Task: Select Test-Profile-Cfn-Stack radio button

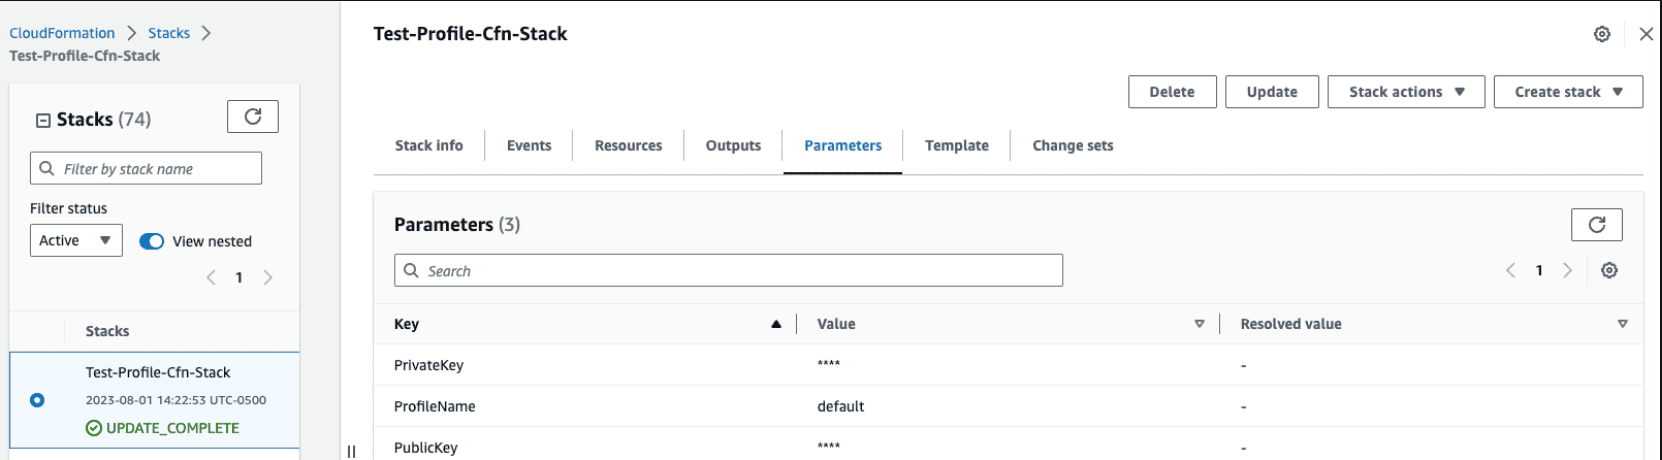Action: (x=37, y=400)
